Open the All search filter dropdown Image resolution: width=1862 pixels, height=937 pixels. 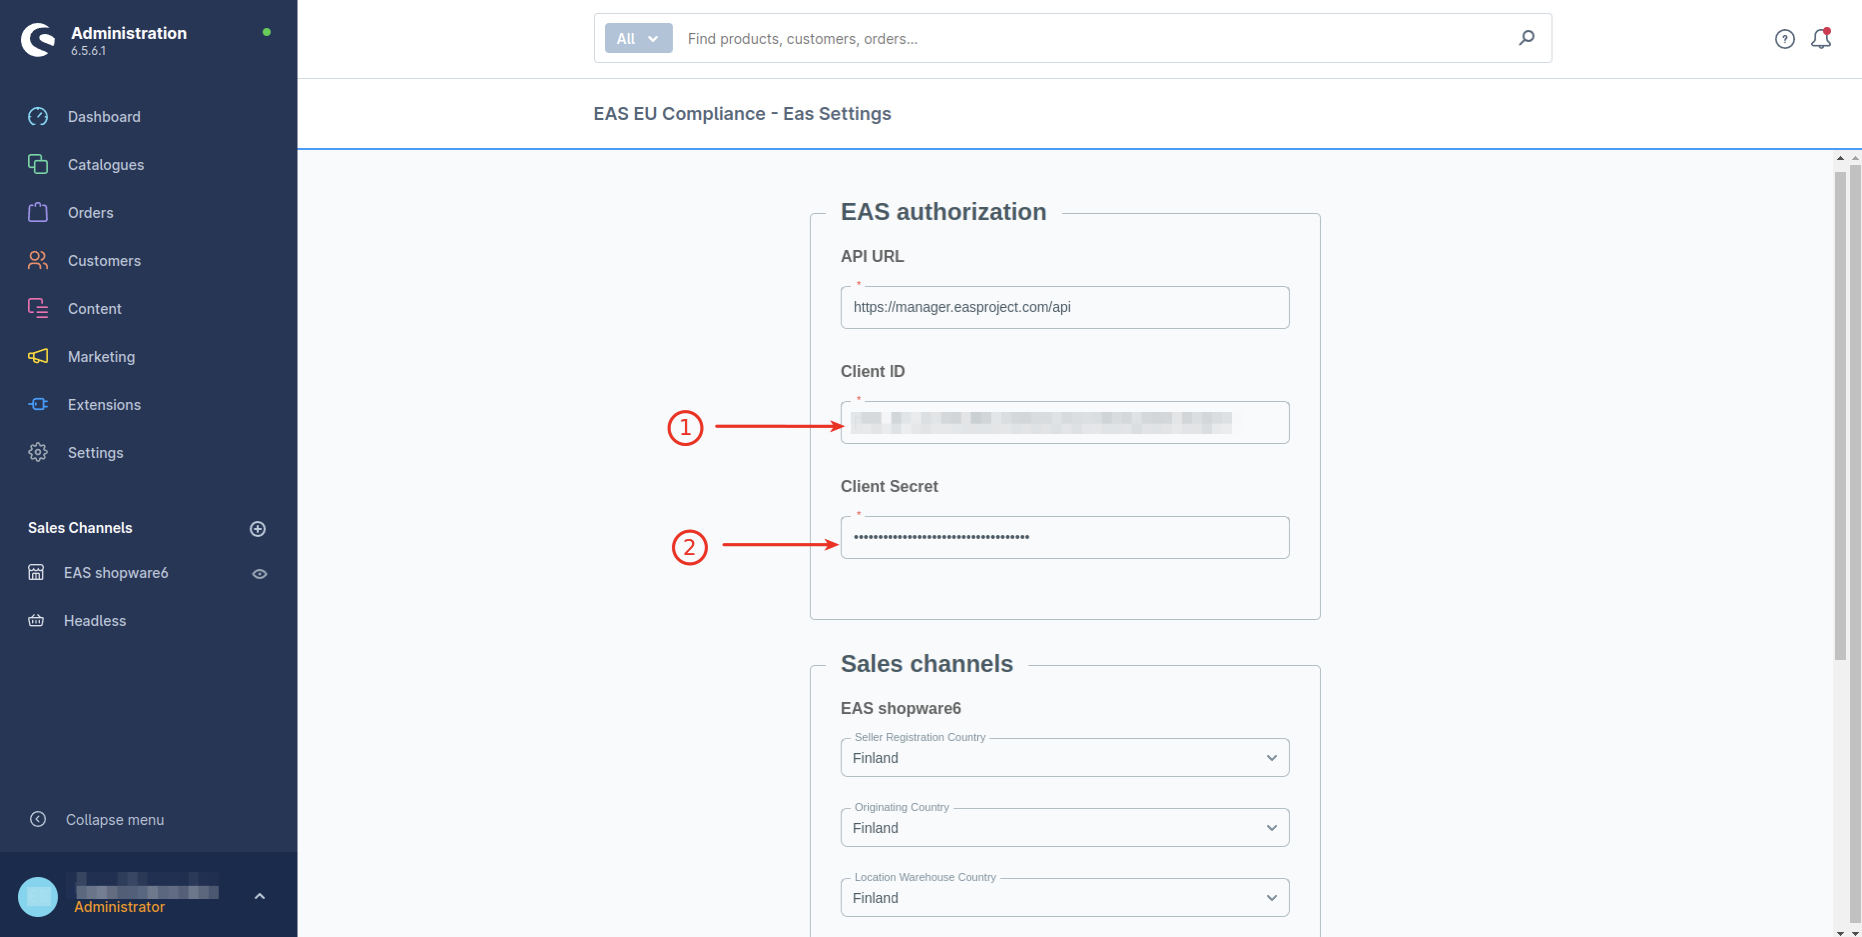[638, 39]
